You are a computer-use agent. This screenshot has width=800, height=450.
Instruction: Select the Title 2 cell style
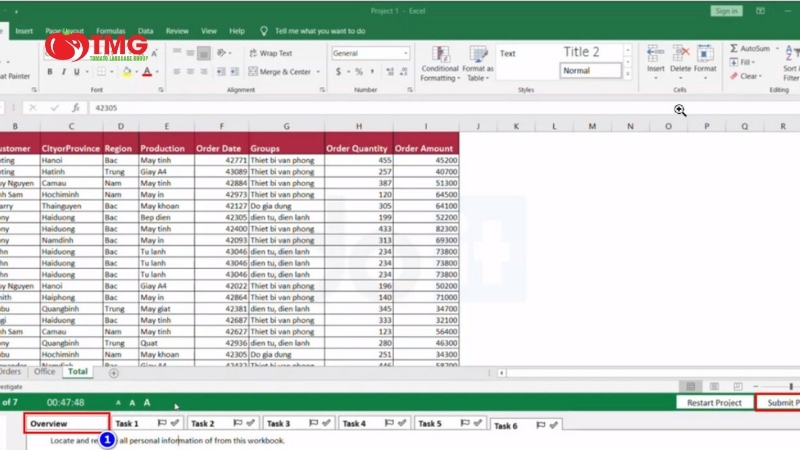581,52
